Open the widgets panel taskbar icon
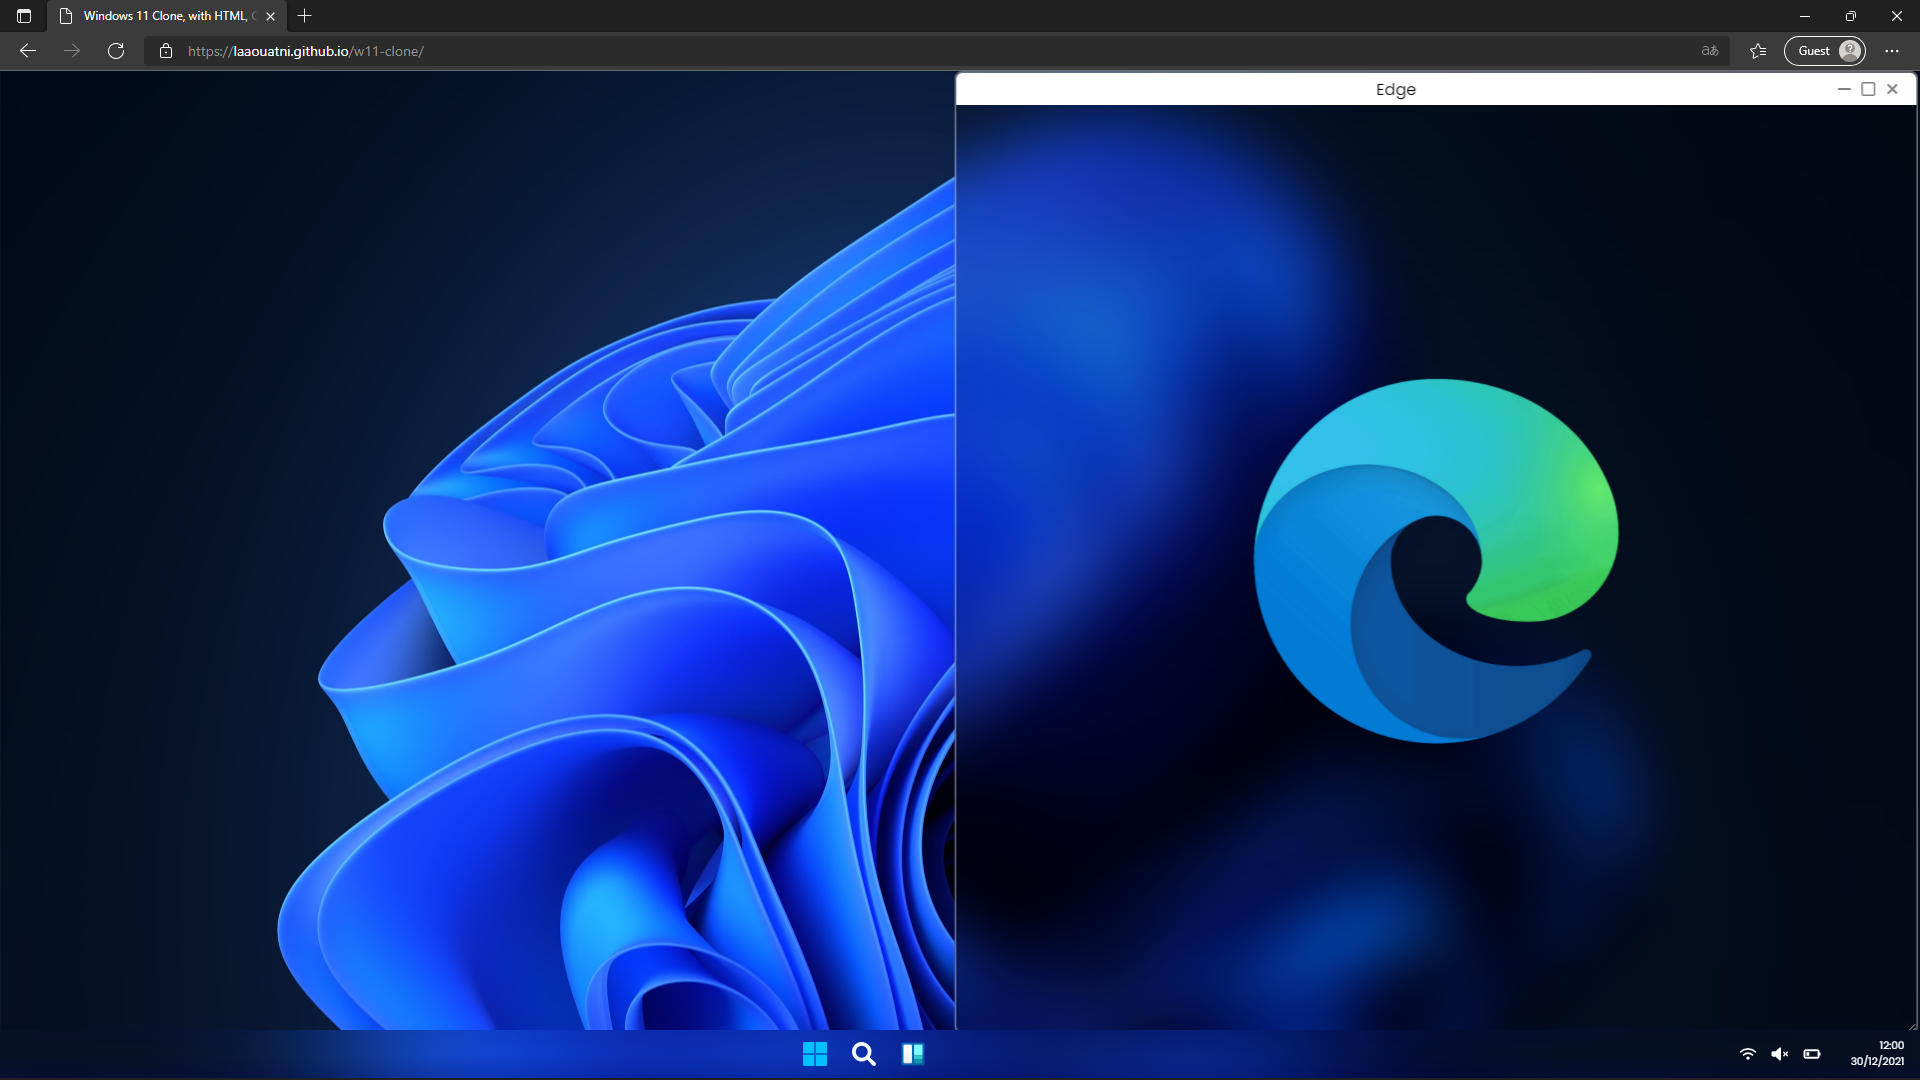Viewport: 1920px width, 1080px height. (x=912, y=1054)
